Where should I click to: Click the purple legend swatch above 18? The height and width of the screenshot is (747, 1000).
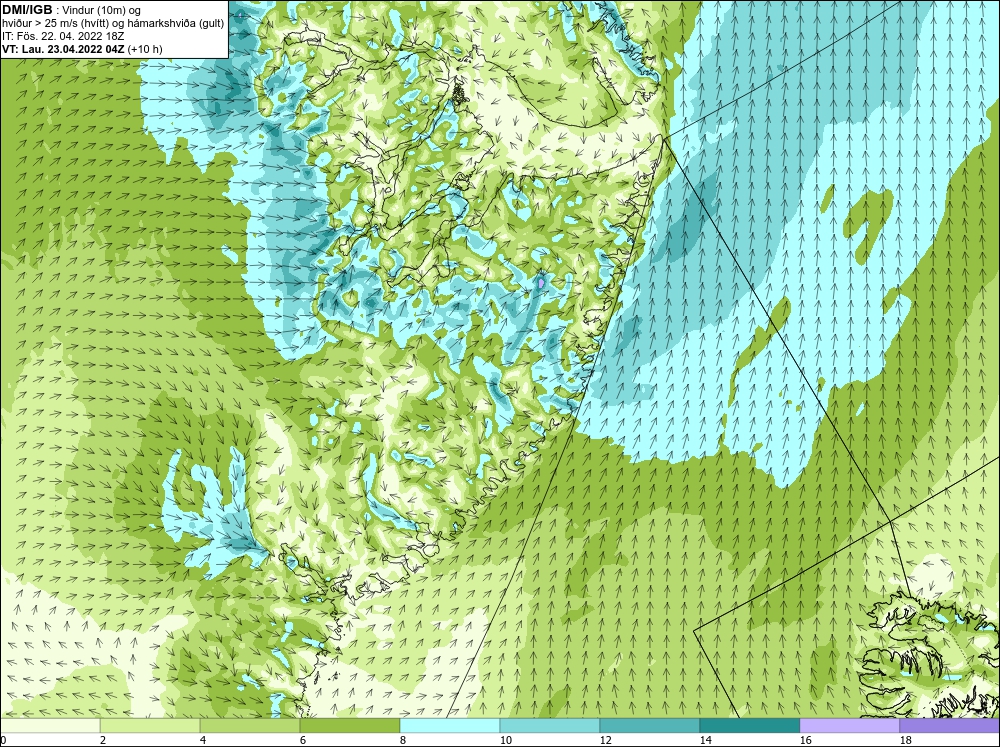pos(950,726)
